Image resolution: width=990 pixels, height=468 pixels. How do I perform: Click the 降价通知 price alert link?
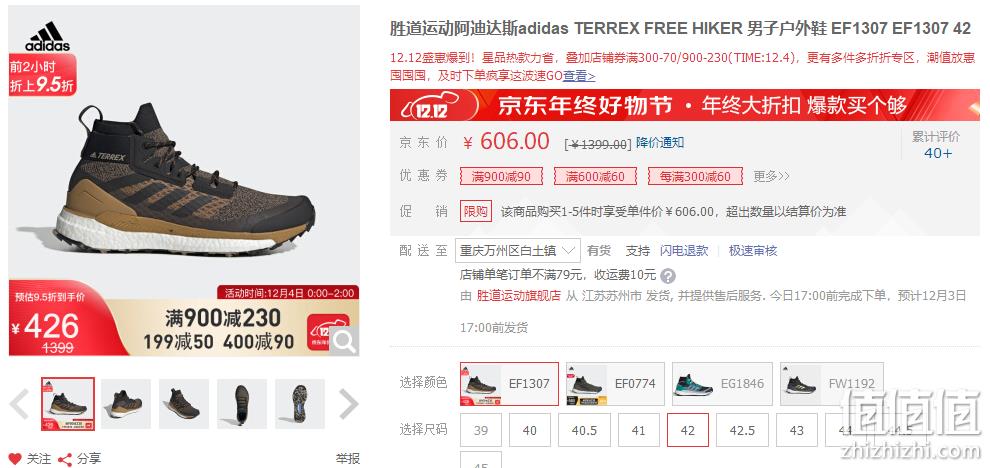click(660, 143)
